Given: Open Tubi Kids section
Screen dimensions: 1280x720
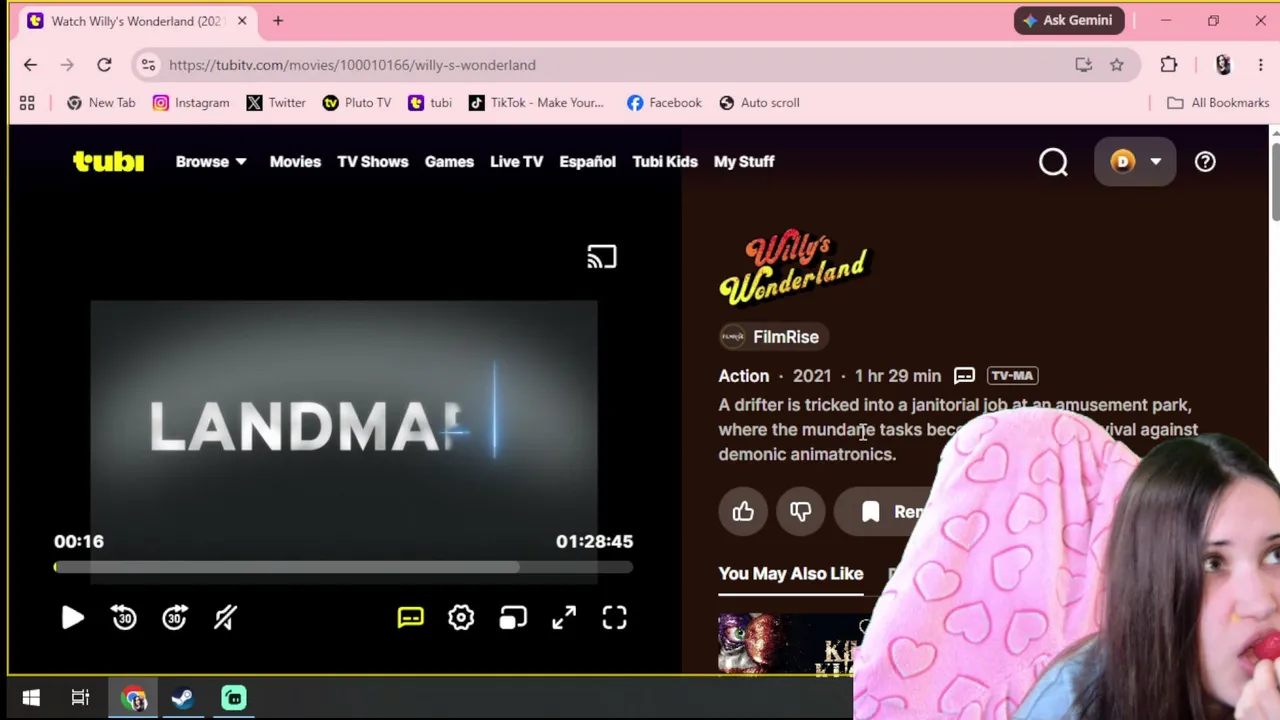Looking at the screenshot, I should pos(665,161).
